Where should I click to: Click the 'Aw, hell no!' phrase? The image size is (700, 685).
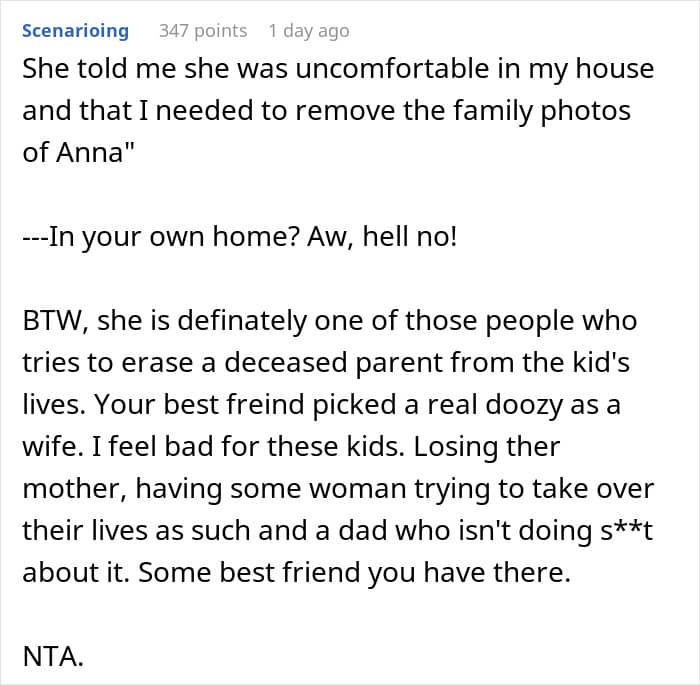click(x=382, y=236)
